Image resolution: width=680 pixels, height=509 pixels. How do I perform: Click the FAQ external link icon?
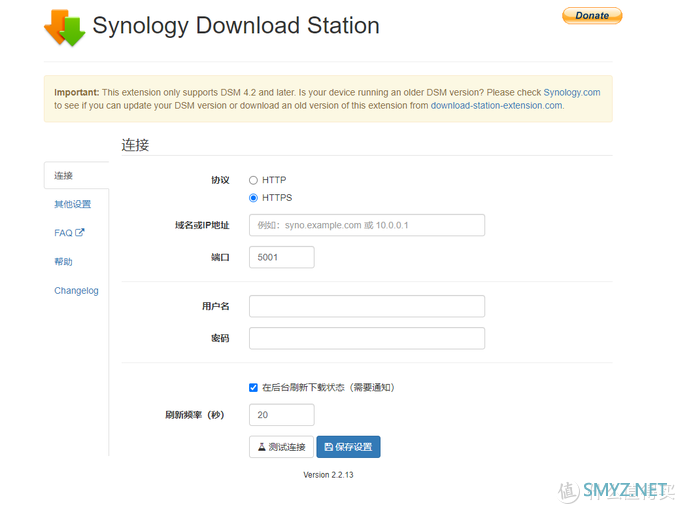(80, 232)
